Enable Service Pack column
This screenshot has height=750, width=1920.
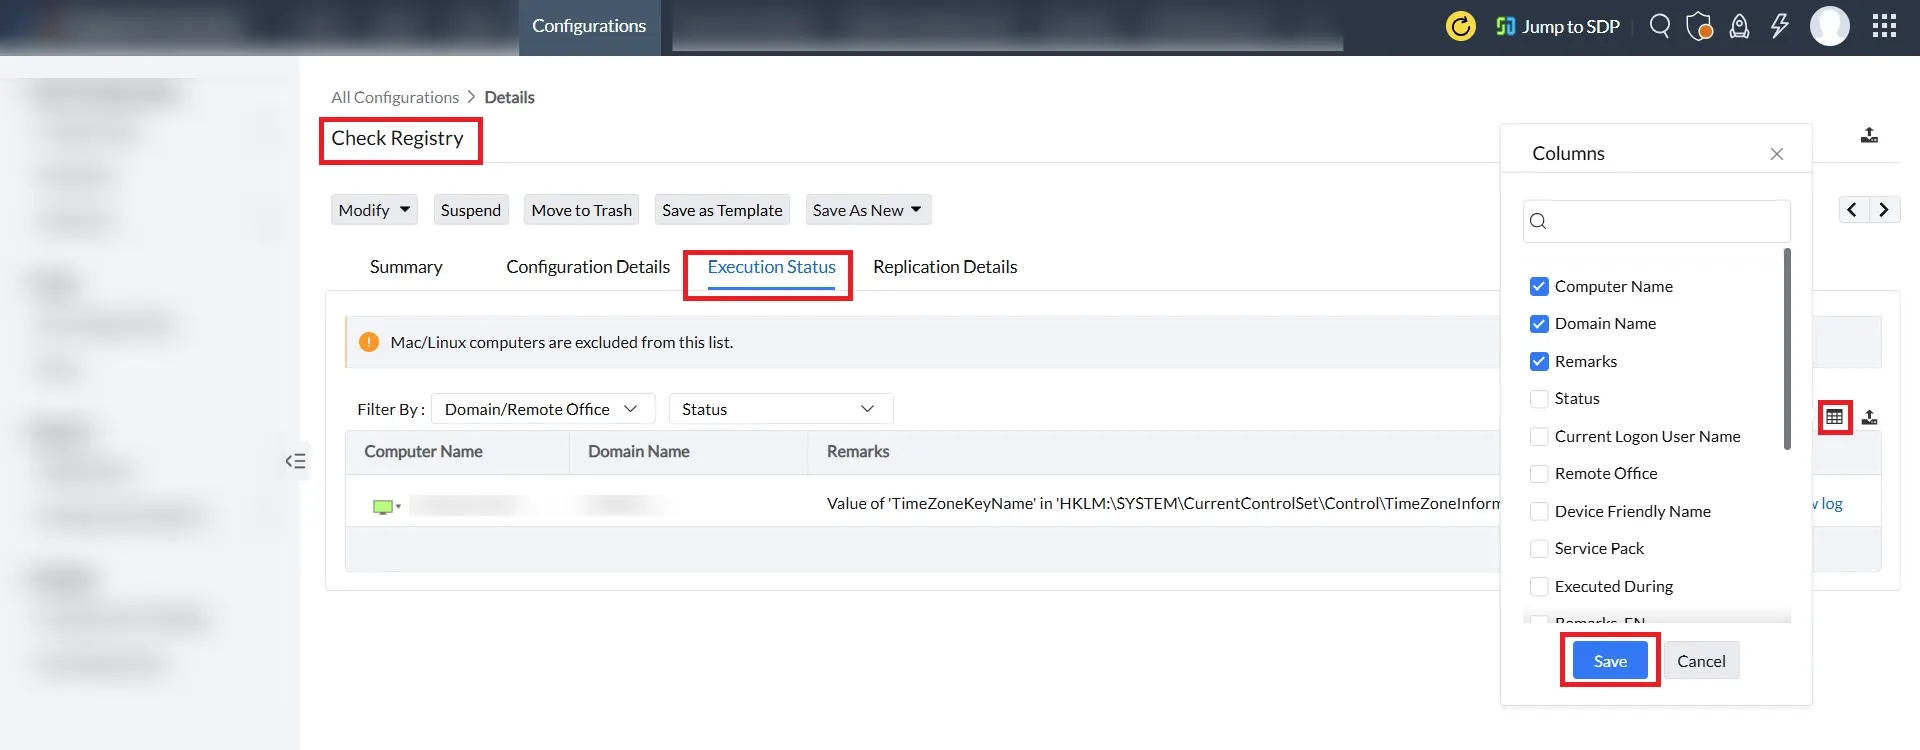[1539, 549]
